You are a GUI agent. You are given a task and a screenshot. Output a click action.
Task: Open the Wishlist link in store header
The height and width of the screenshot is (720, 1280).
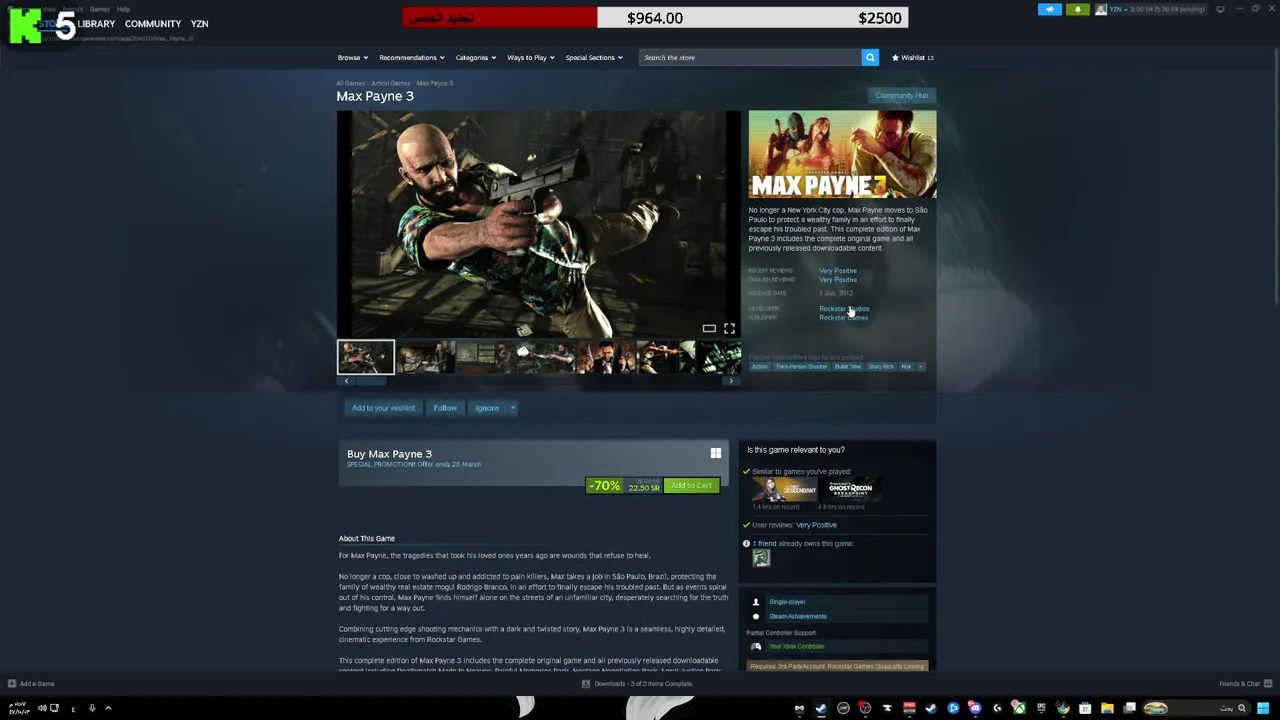[912, 57]
